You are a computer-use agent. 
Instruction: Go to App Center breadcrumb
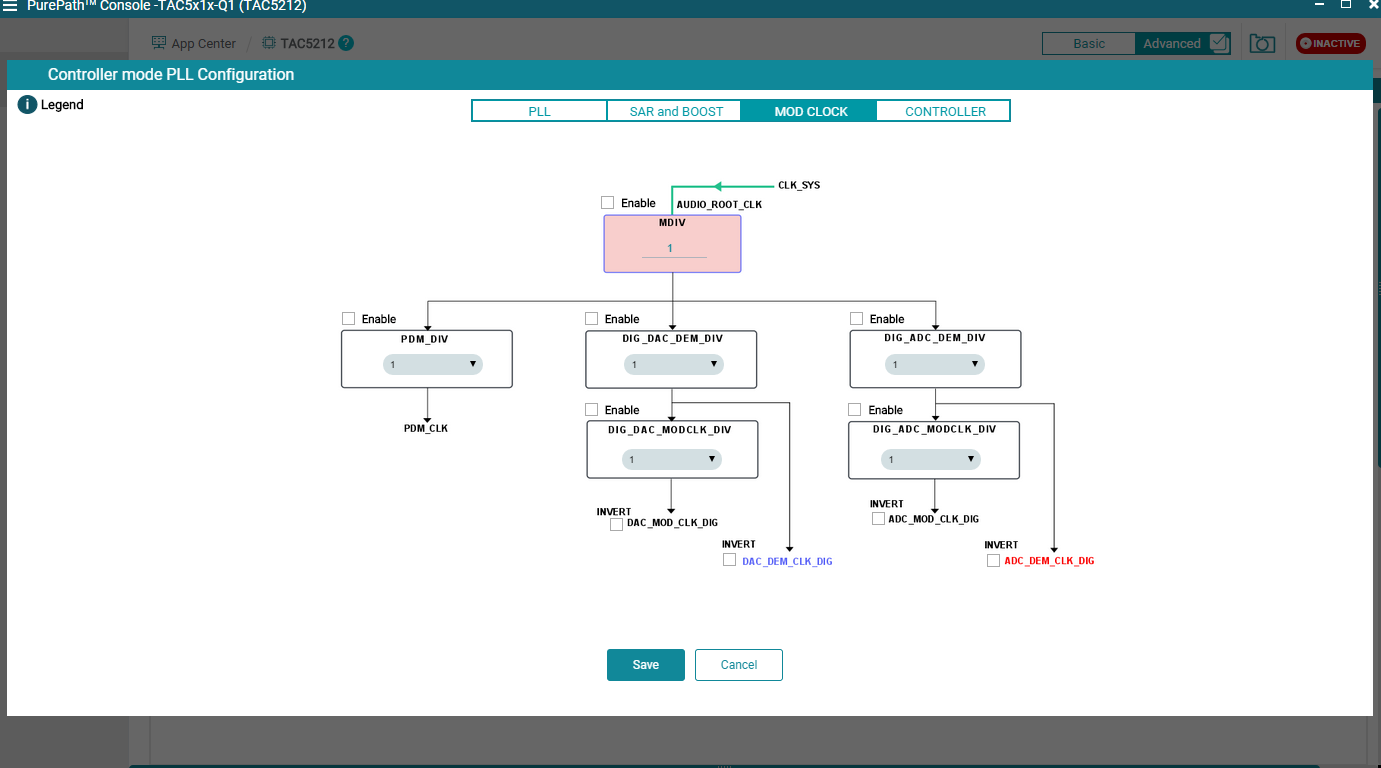204,43
